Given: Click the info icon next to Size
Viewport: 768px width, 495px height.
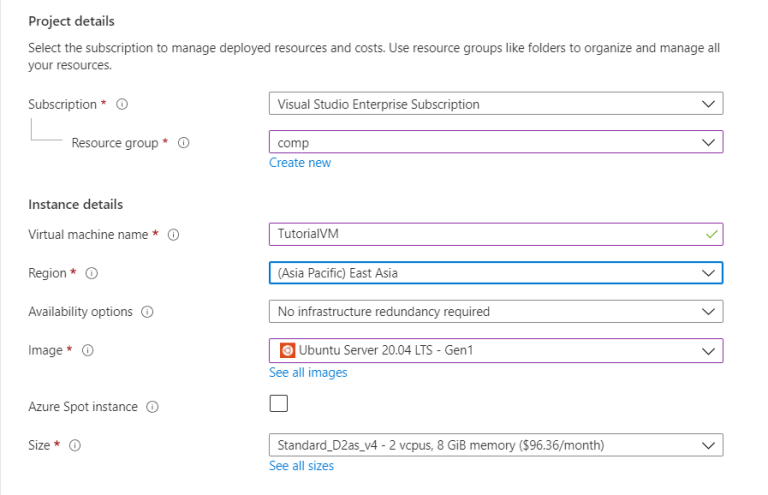Looking at the screenshot, I should pos(75,445).
